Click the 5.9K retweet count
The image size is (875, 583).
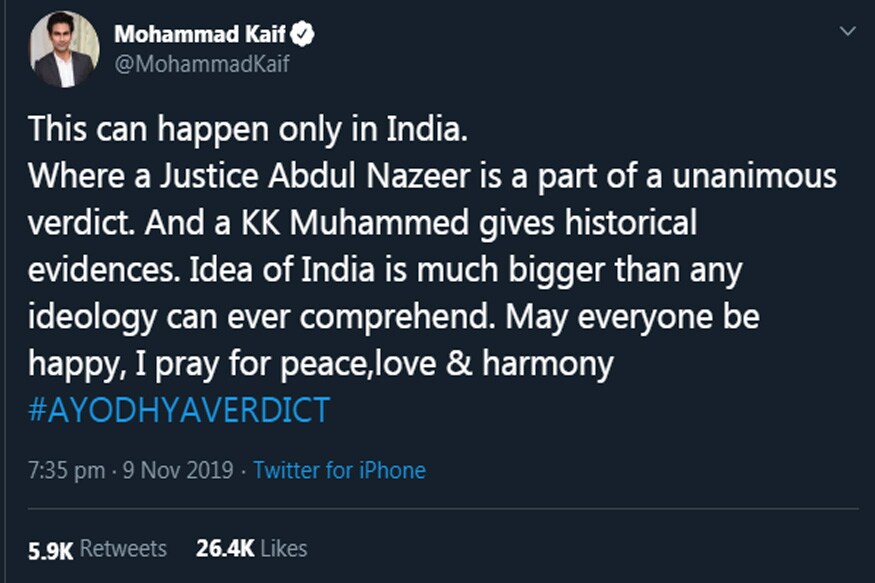(x=51, y=549)
